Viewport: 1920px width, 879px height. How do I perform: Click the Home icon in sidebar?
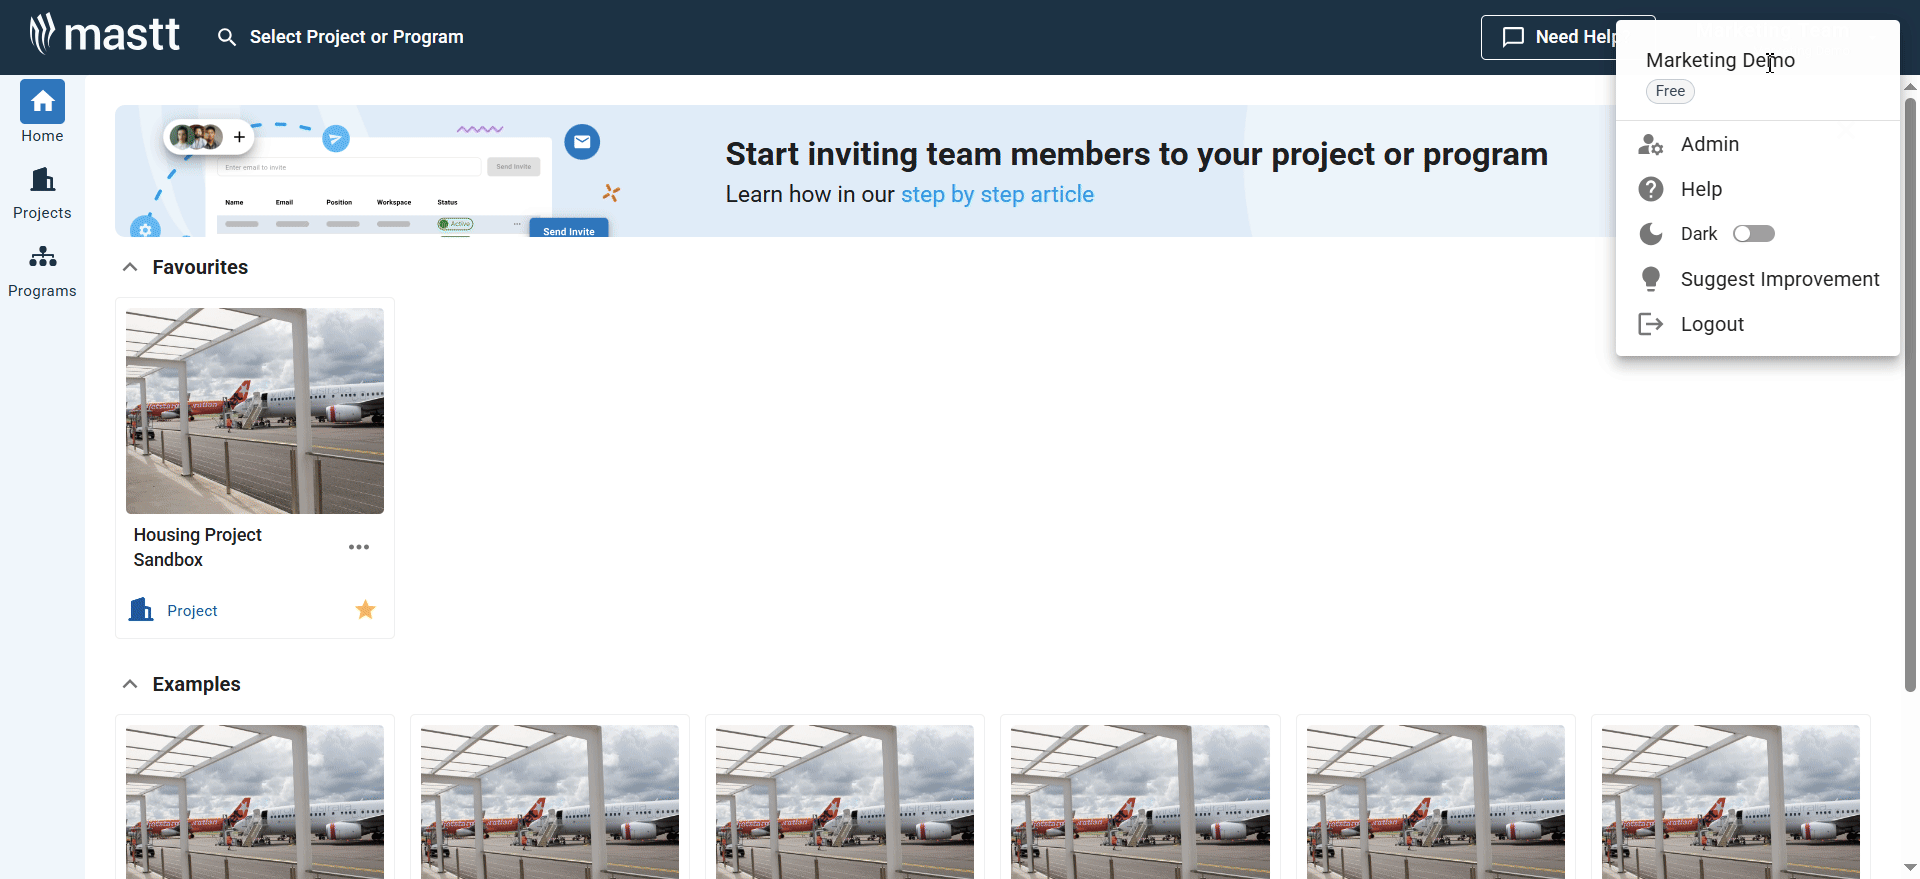[x=42, y=102]
